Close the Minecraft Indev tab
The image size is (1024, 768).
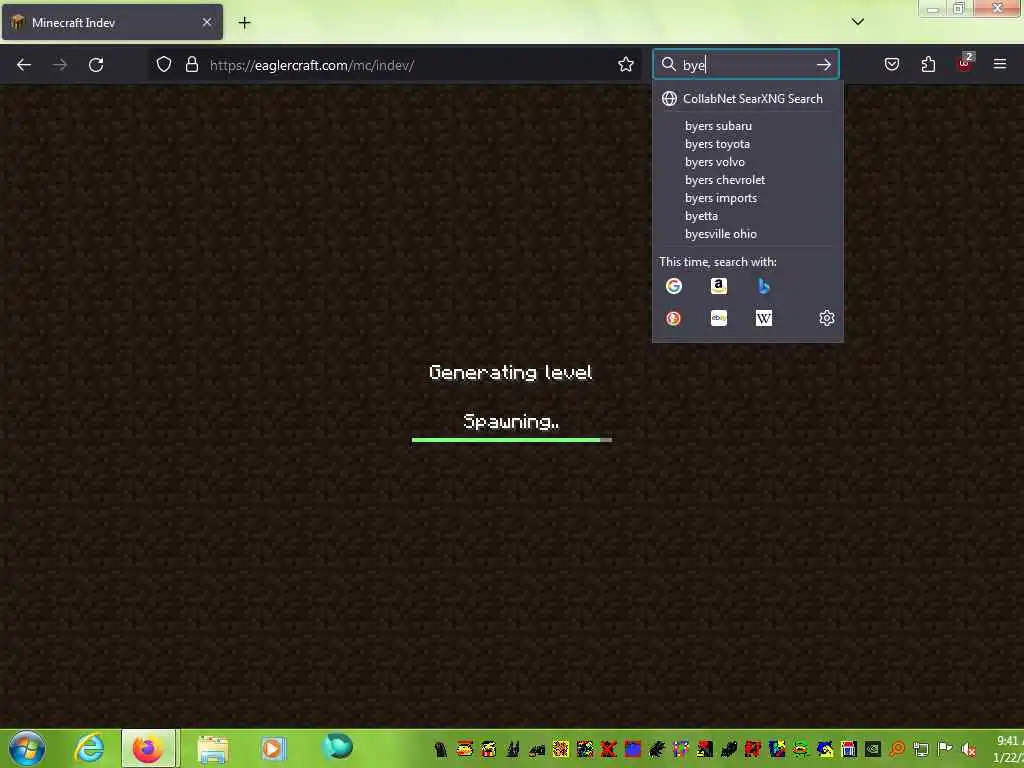pos(206,22)
